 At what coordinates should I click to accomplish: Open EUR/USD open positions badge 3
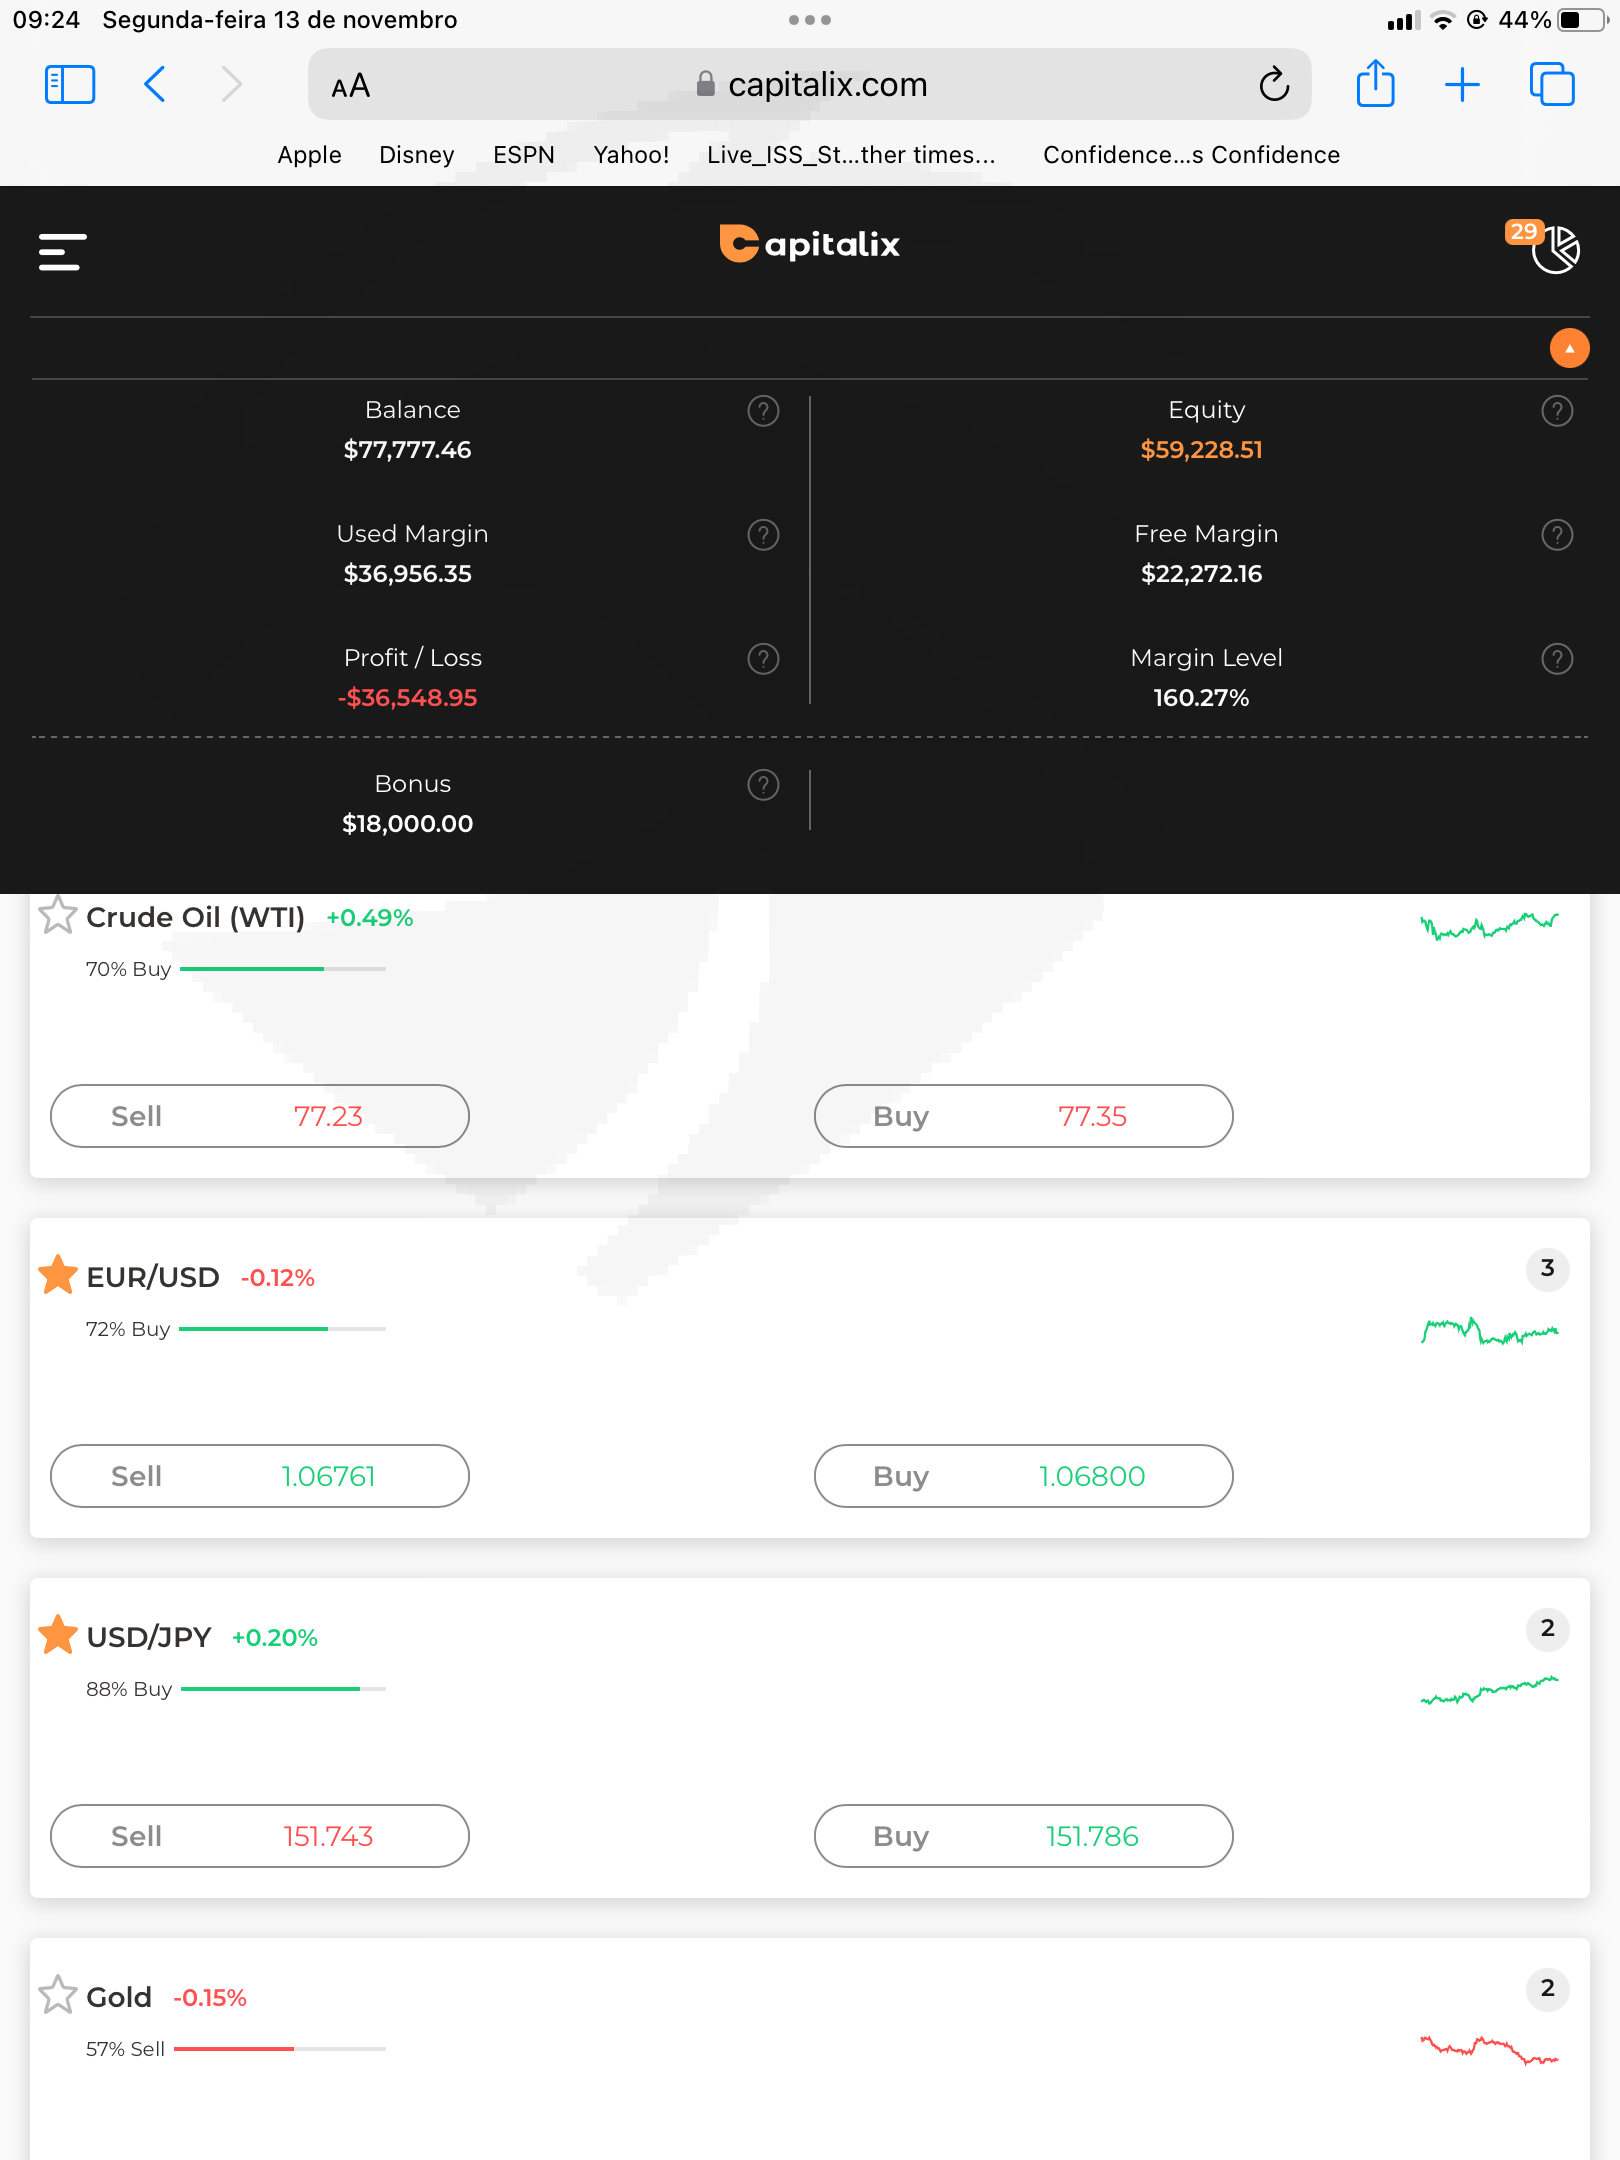point(1547,1269)
